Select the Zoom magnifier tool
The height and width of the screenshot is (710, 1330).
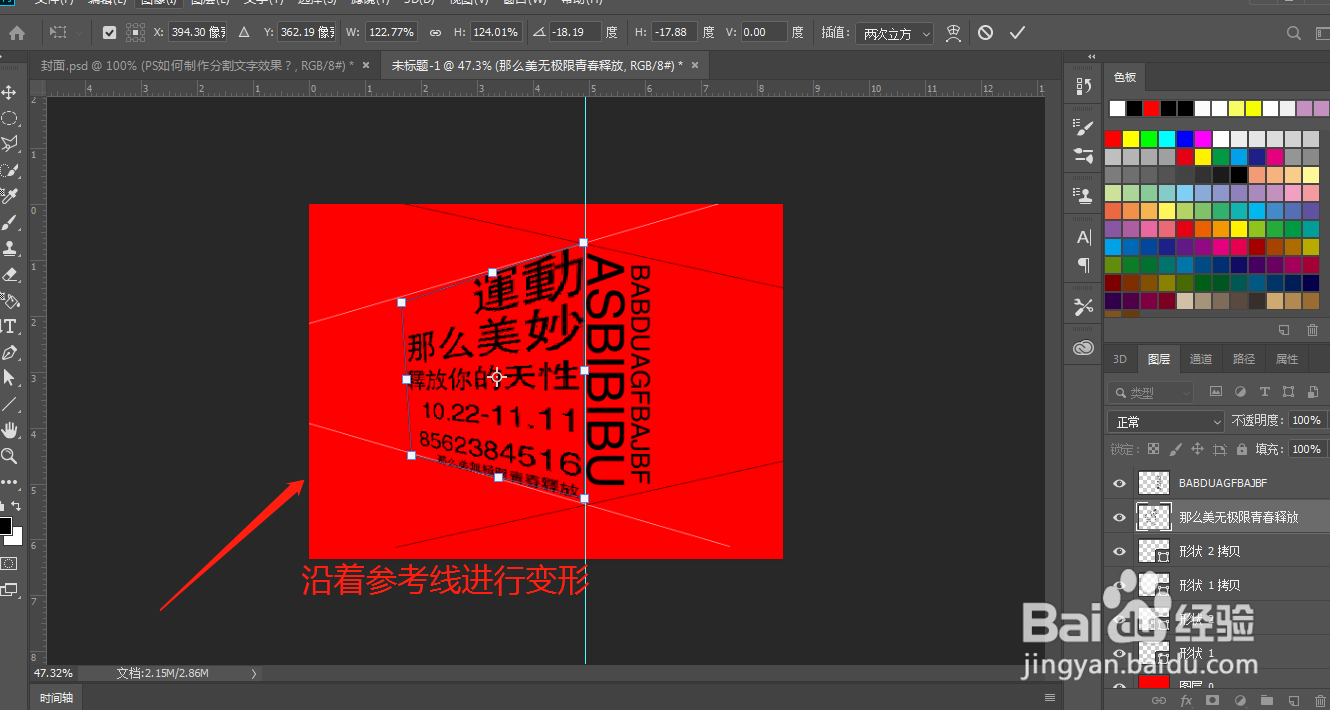[x=9, y=456]
